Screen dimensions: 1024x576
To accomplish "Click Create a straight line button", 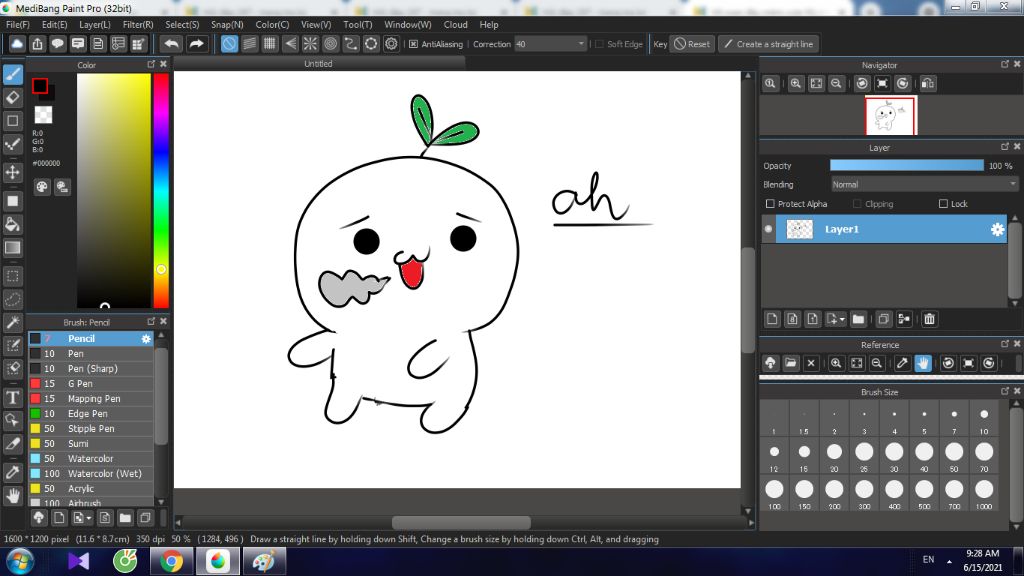I will coord(769,44).
